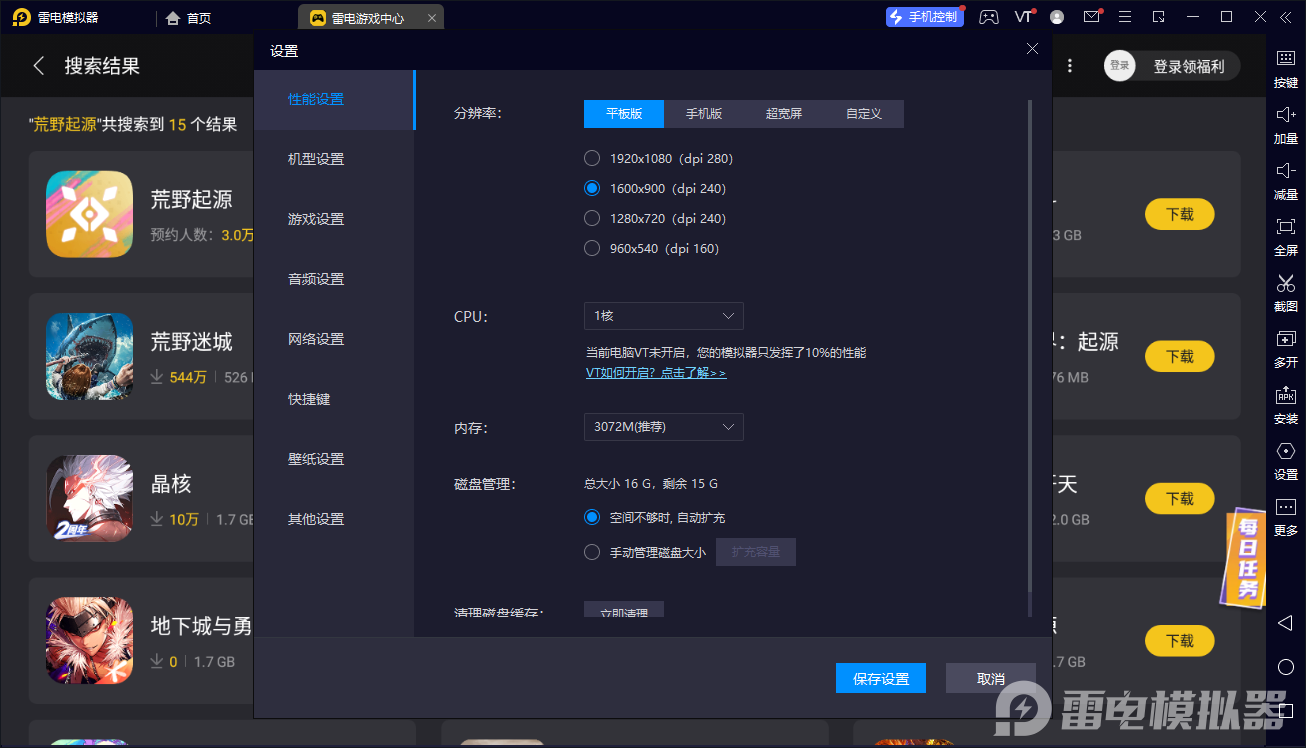Tap the Android home circle button
Screen dimensions: 1306x748
tap(1286, 667)
